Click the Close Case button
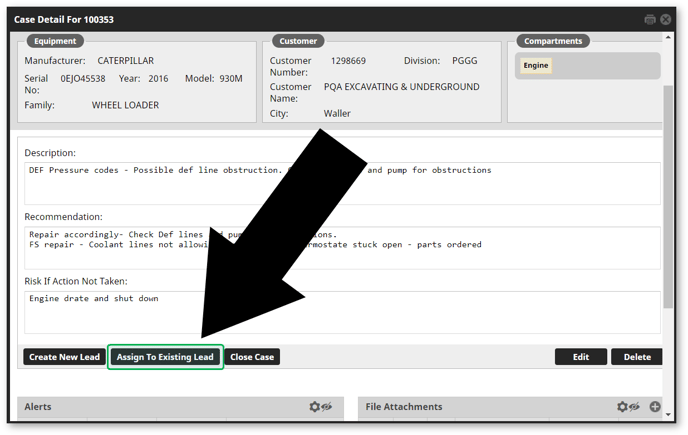Viewport: 688px width, 435px height. coord(251,357)
